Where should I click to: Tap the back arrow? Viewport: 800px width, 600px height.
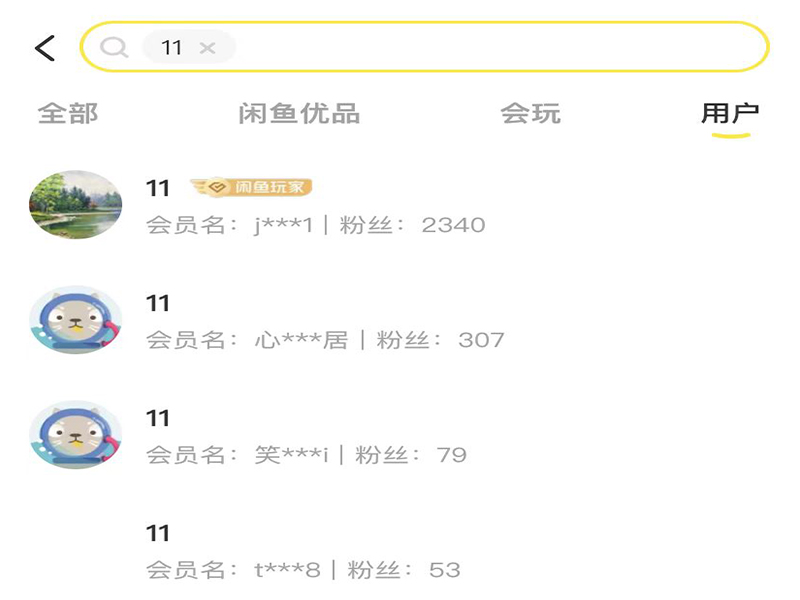tap(45, 47)
